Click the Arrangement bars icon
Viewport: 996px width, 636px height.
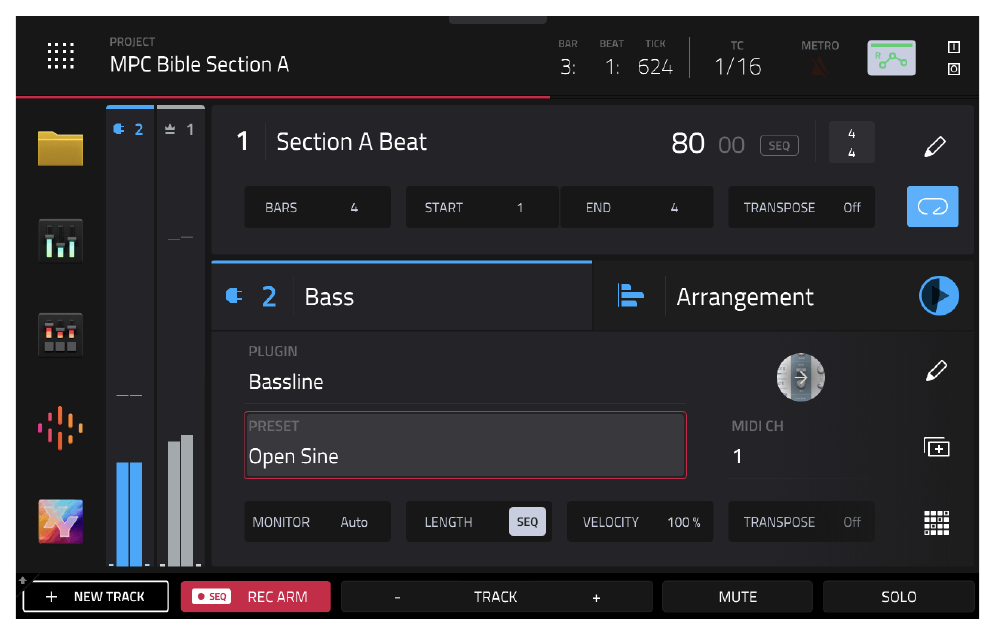pos(630,295)
